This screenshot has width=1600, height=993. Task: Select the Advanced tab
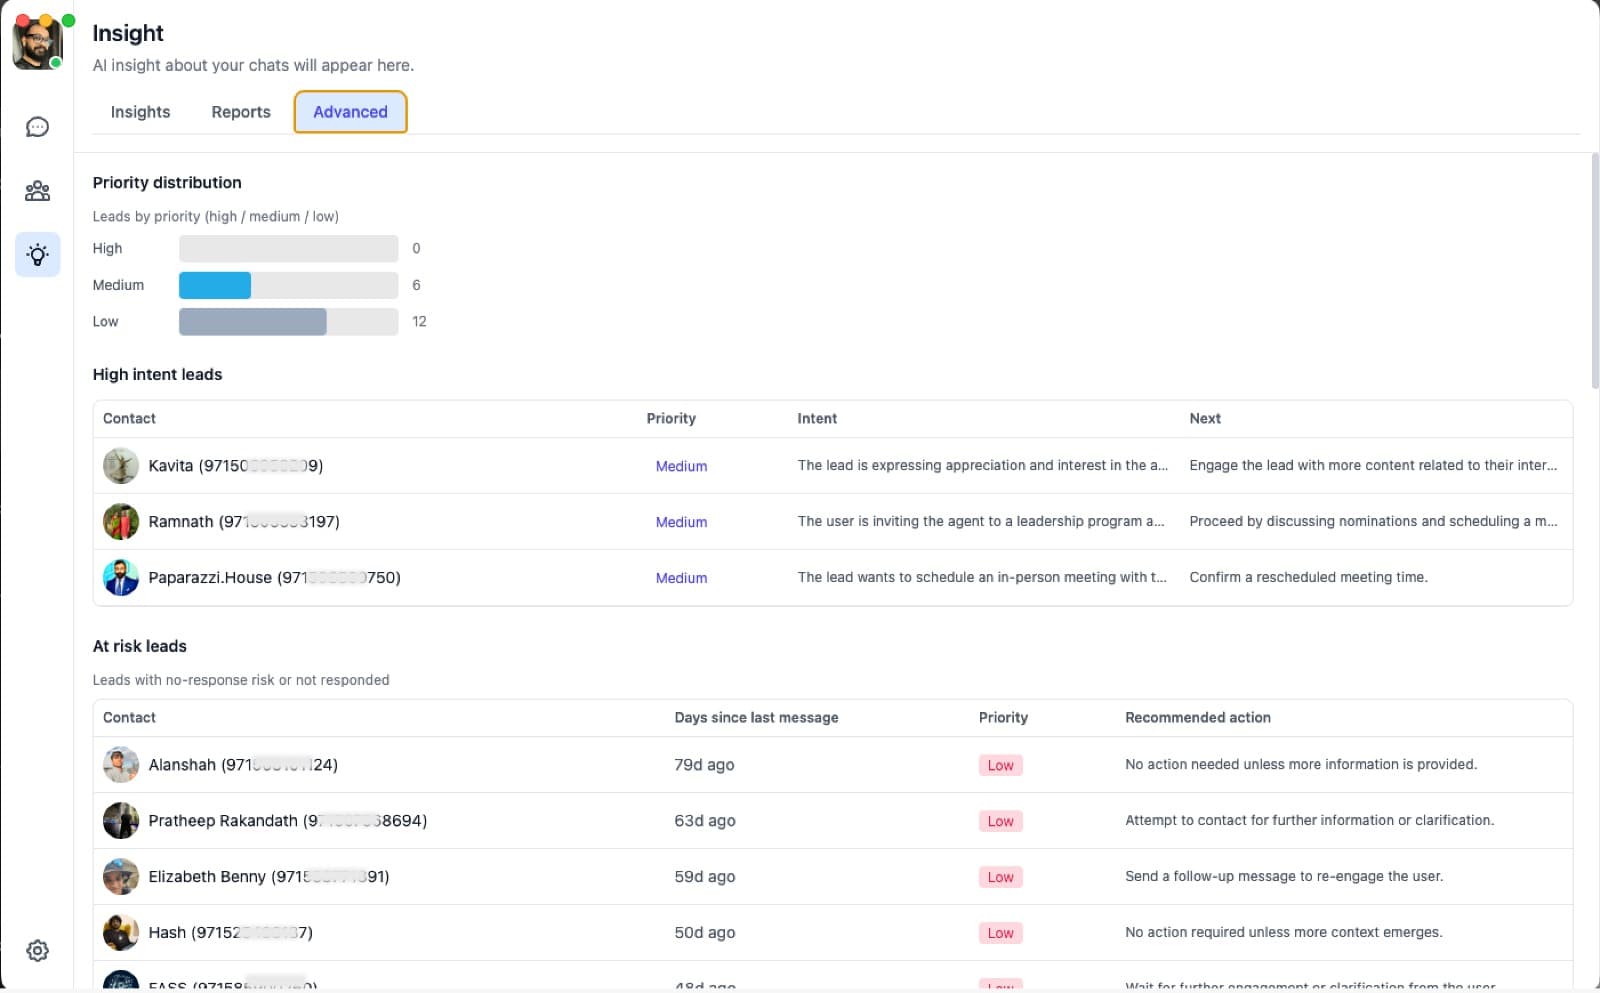pyautogui.click(x=350, y=112)
